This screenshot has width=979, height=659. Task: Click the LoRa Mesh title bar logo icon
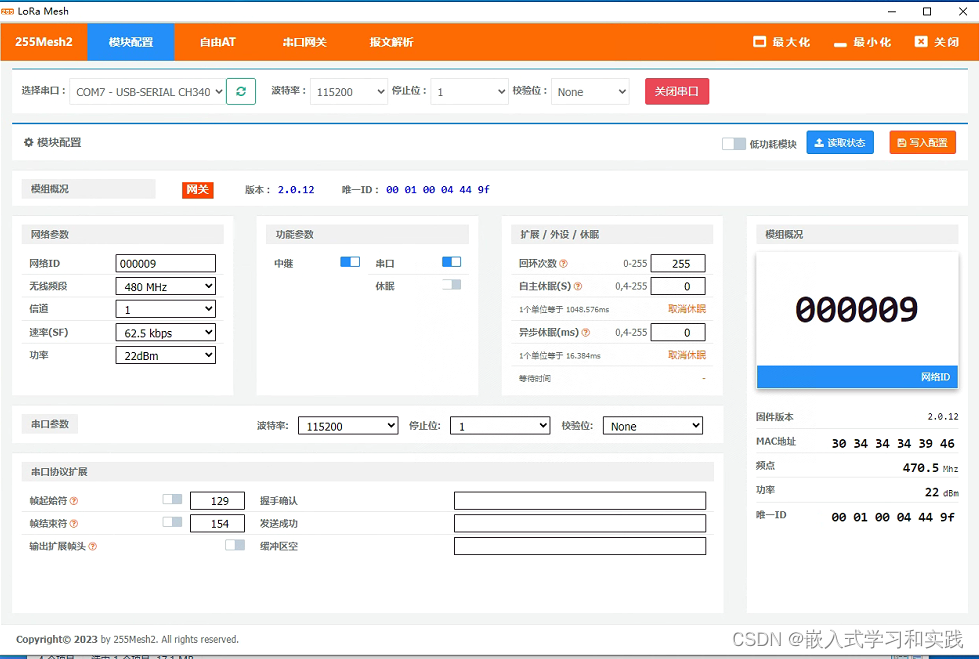pos(10,11)
